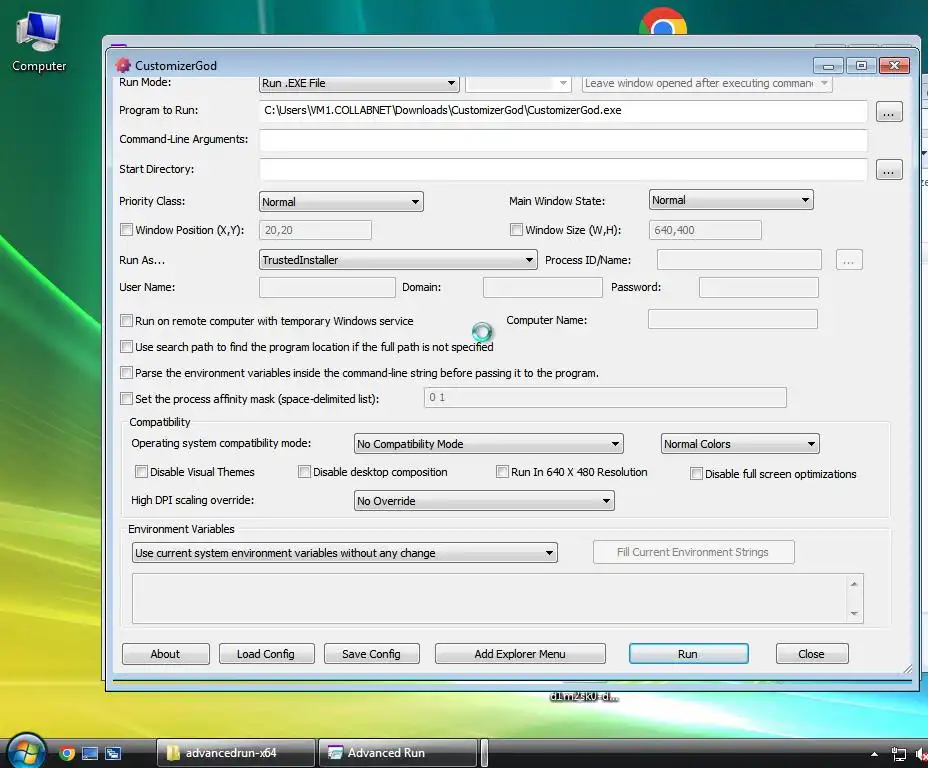
Task: Check Disable full screen optimizations
Action: [697, 473]
